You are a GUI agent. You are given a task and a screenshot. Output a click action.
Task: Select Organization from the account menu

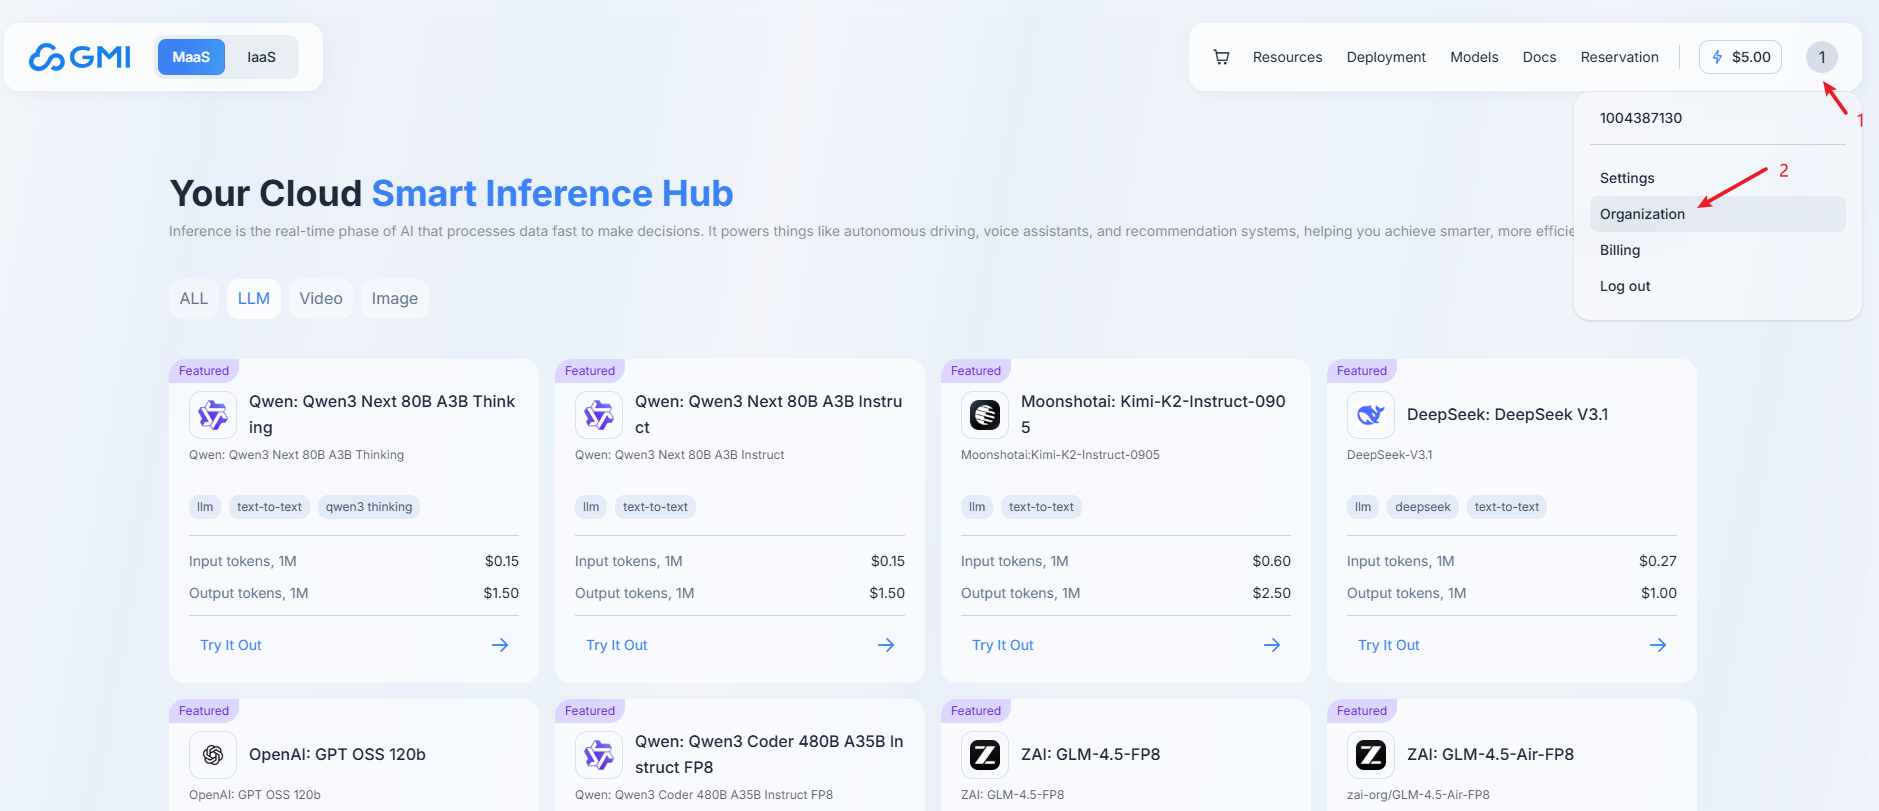click(1642, 214)
